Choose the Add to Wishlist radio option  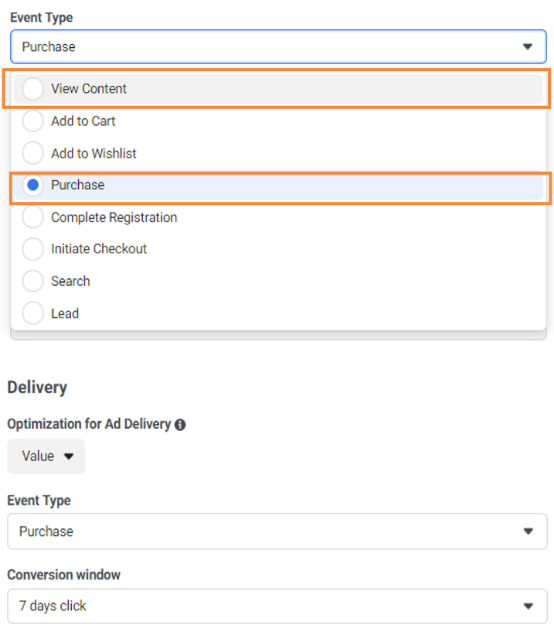point(33,153)
